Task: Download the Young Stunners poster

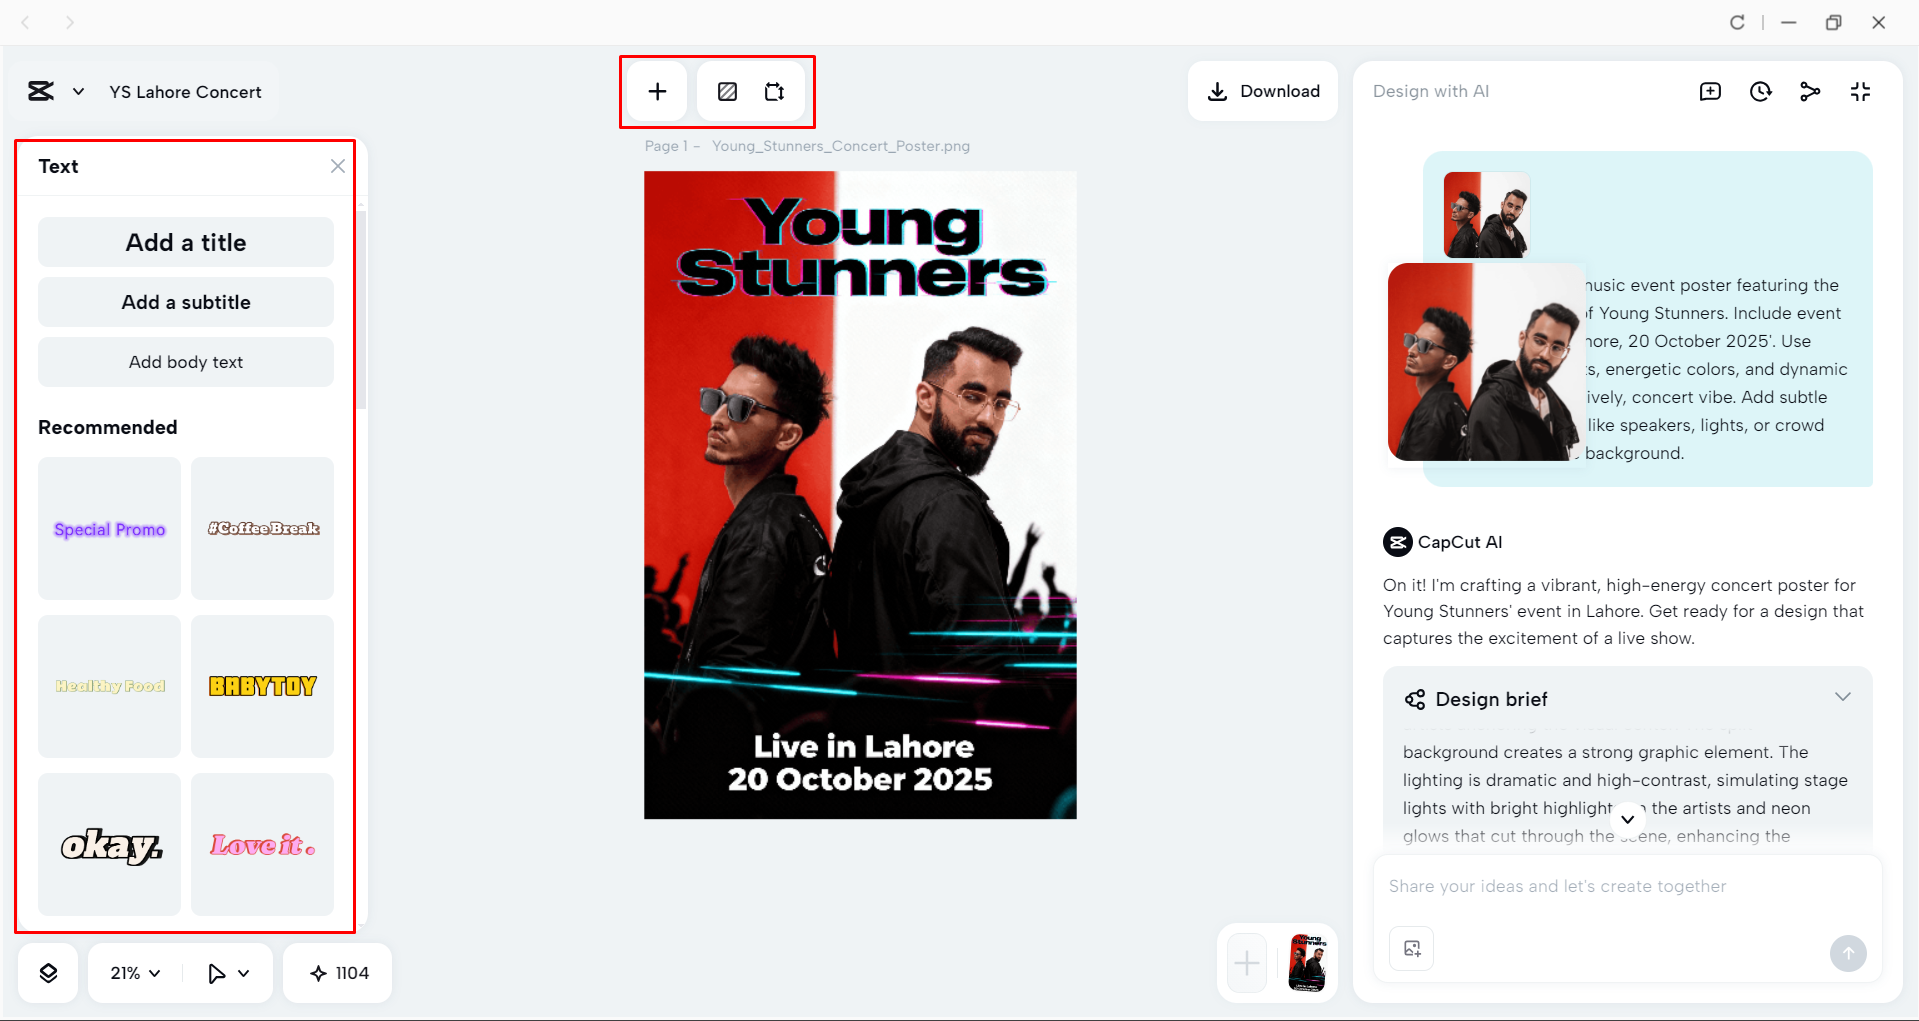Action: (x=1262, y=91)
